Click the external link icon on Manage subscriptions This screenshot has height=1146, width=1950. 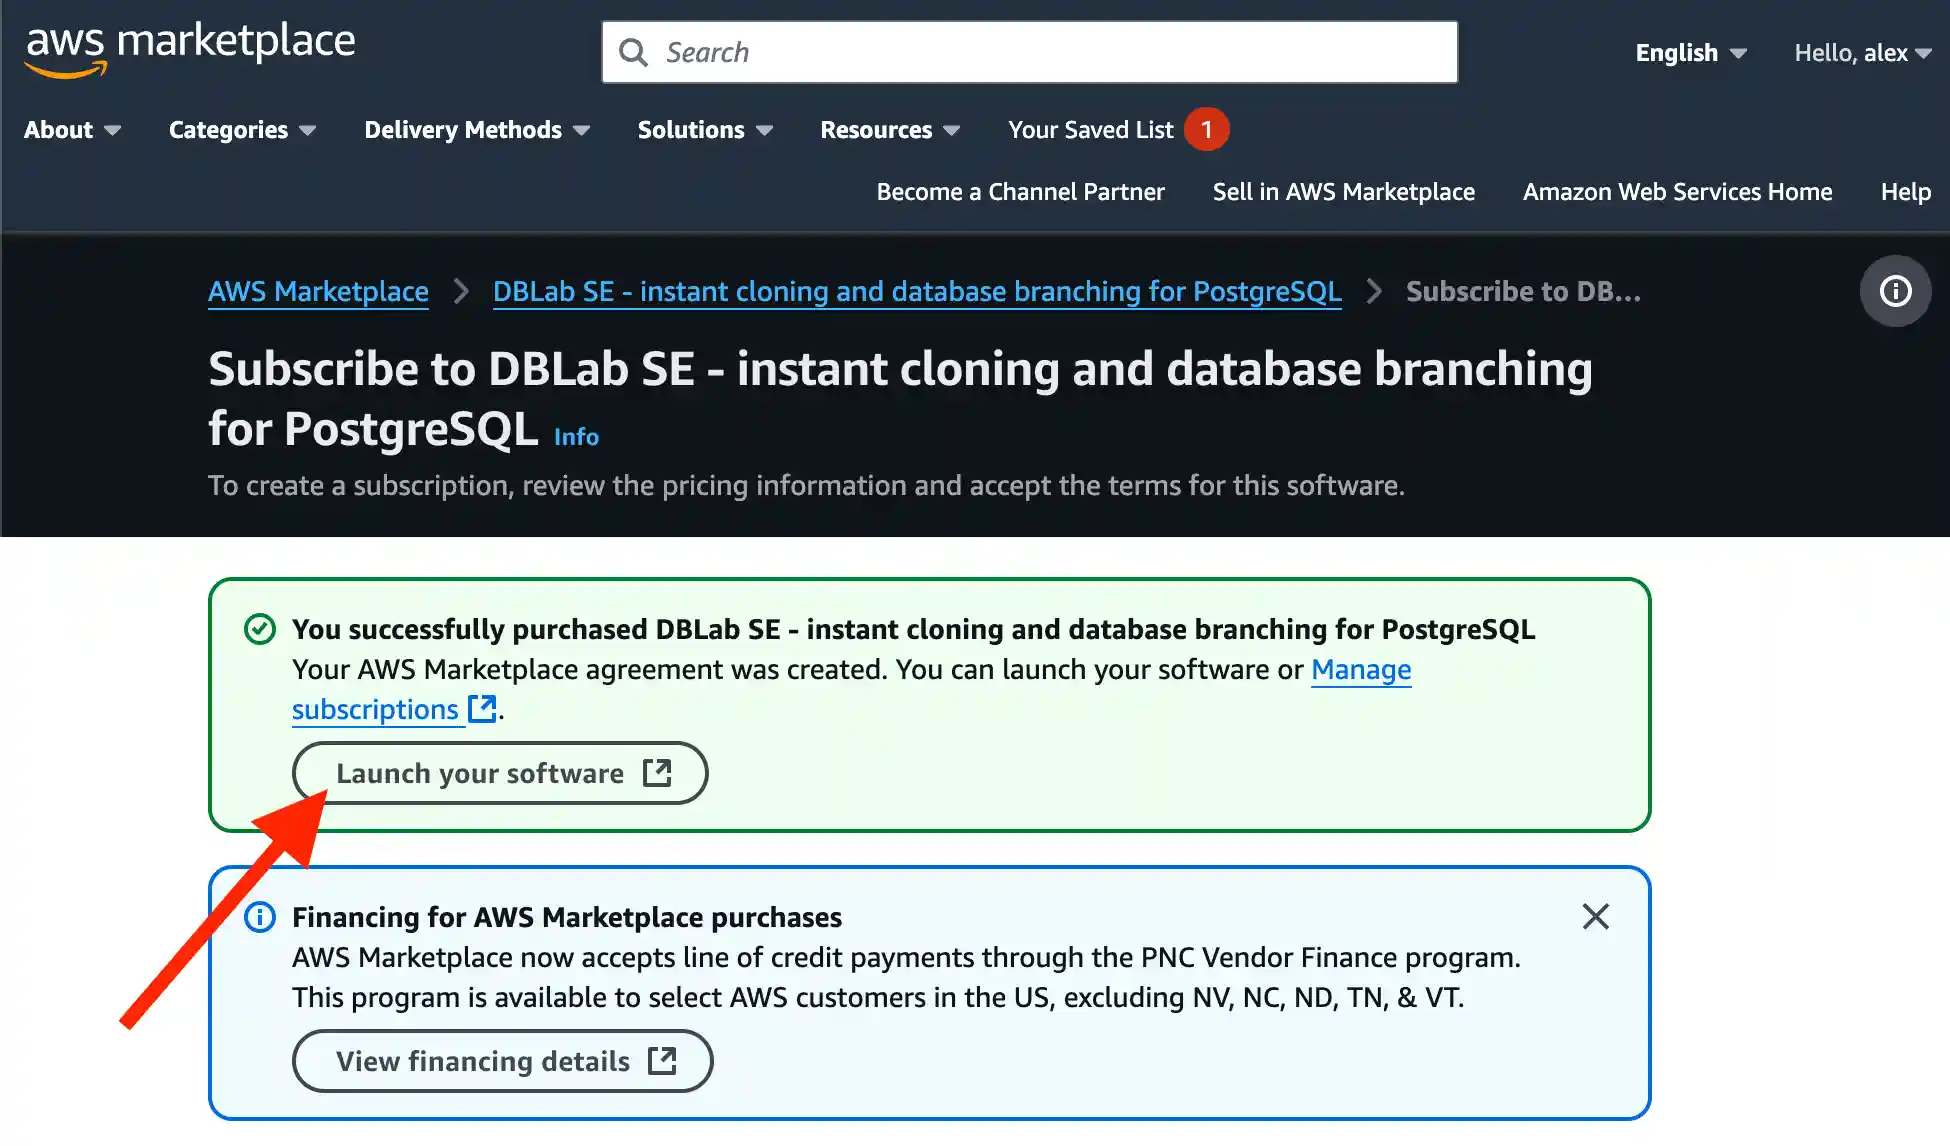click(x=482, y=709)
